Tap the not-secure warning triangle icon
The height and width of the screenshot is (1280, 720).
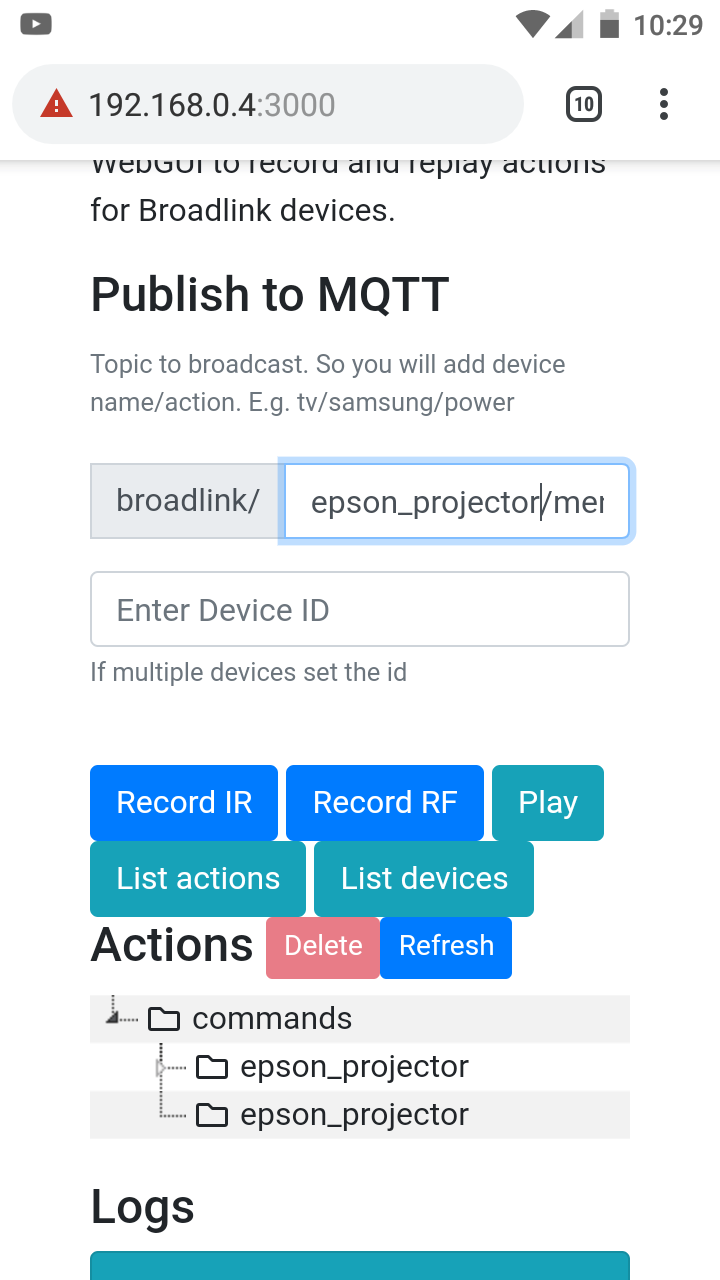(x=57, y=104)
